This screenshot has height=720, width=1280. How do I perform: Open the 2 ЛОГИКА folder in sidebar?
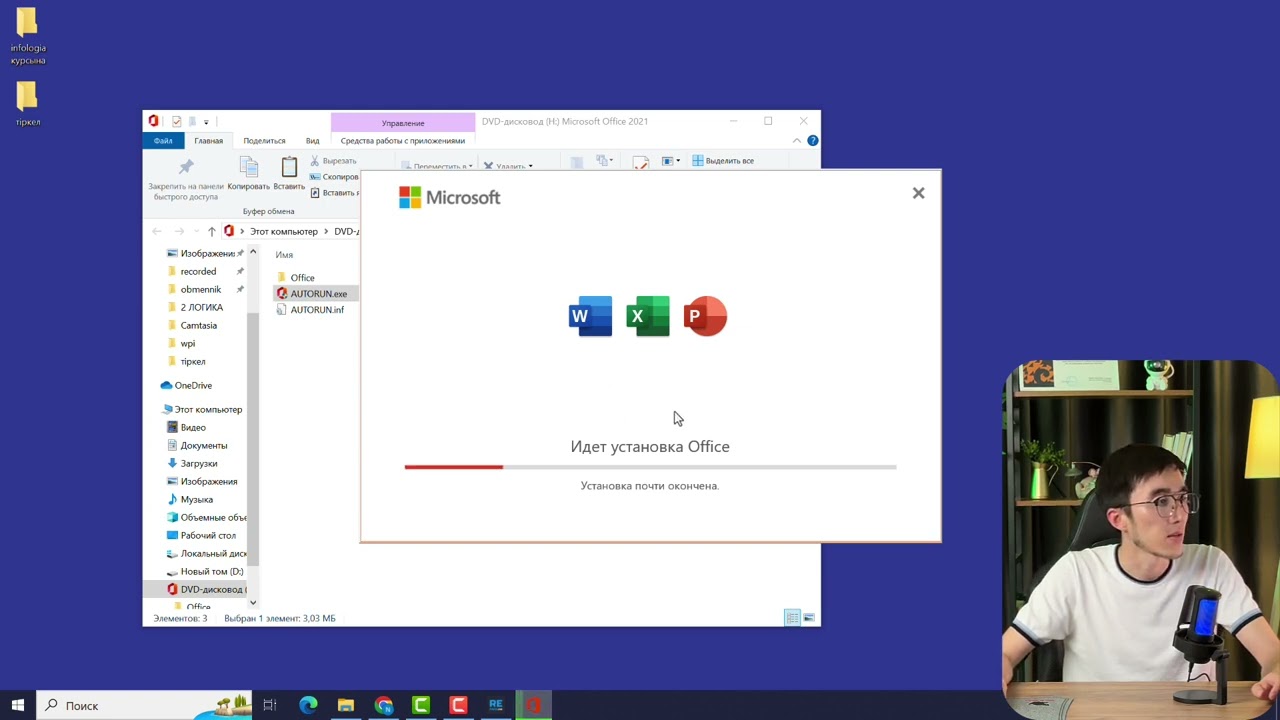(x=201, y=308)
